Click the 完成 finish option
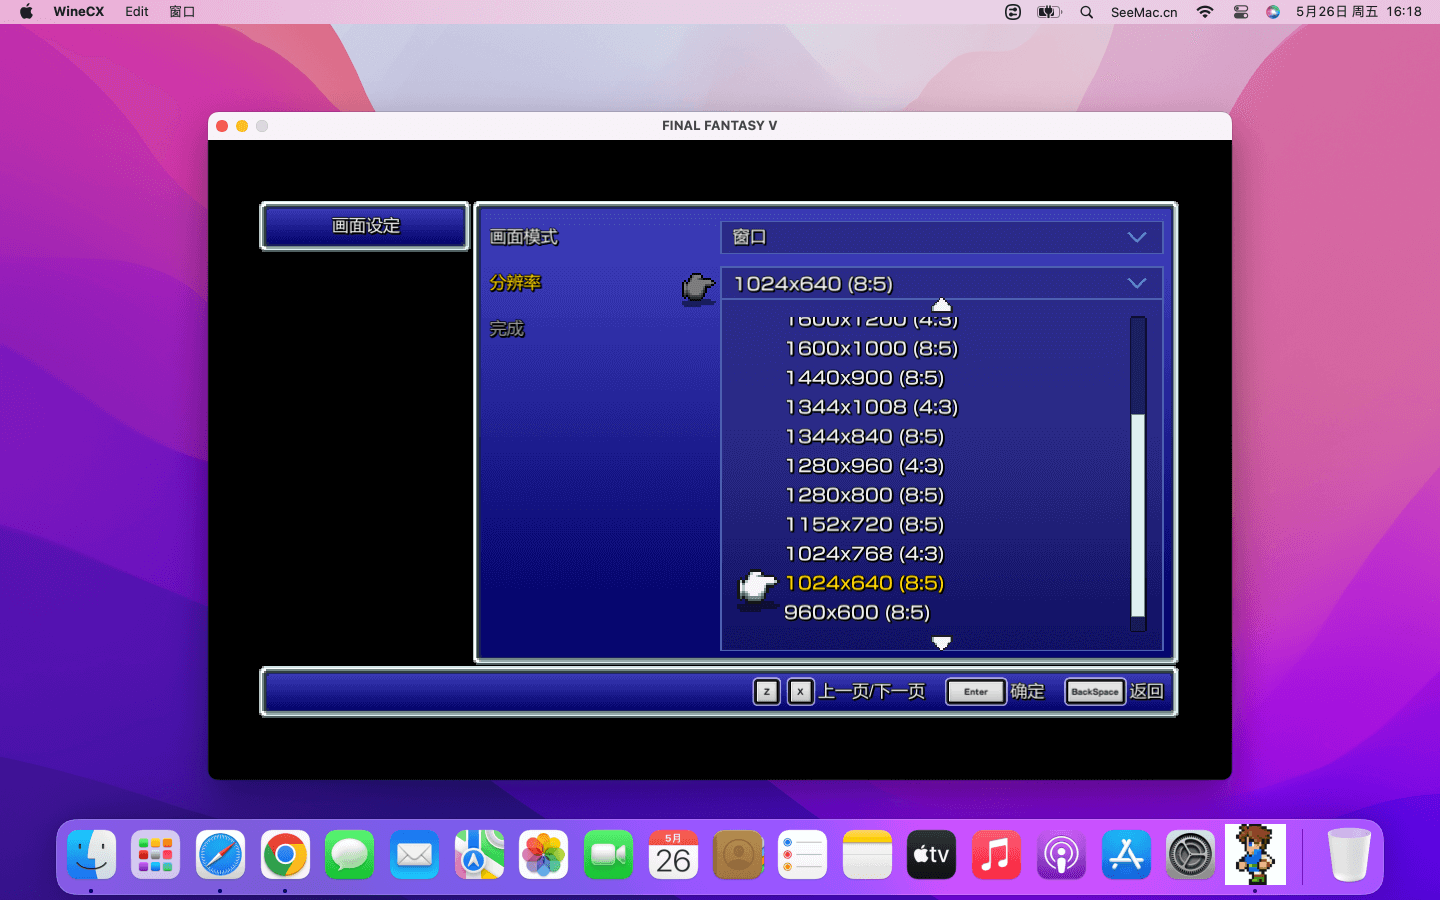Image resolution: width=1440 pixels, height=900 pixels. 507,329
